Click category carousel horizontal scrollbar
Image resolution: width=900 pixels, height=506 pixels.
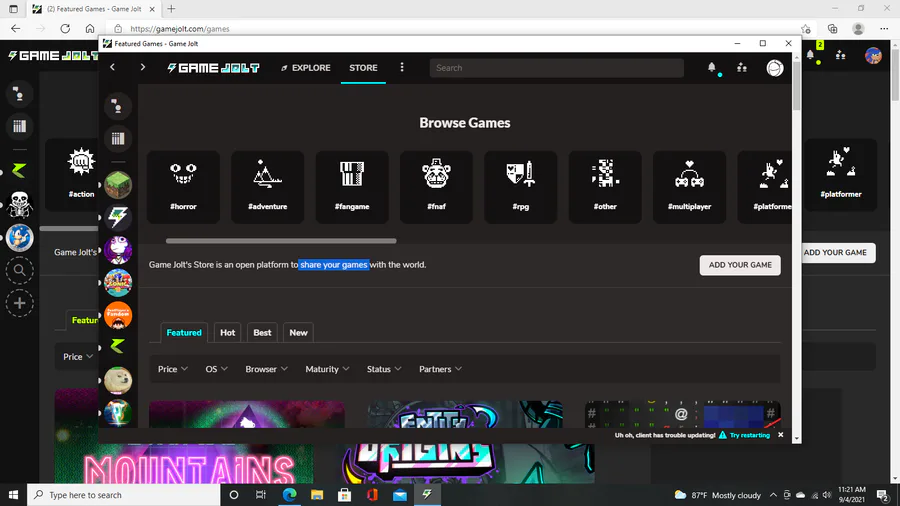tap(281, 241)
